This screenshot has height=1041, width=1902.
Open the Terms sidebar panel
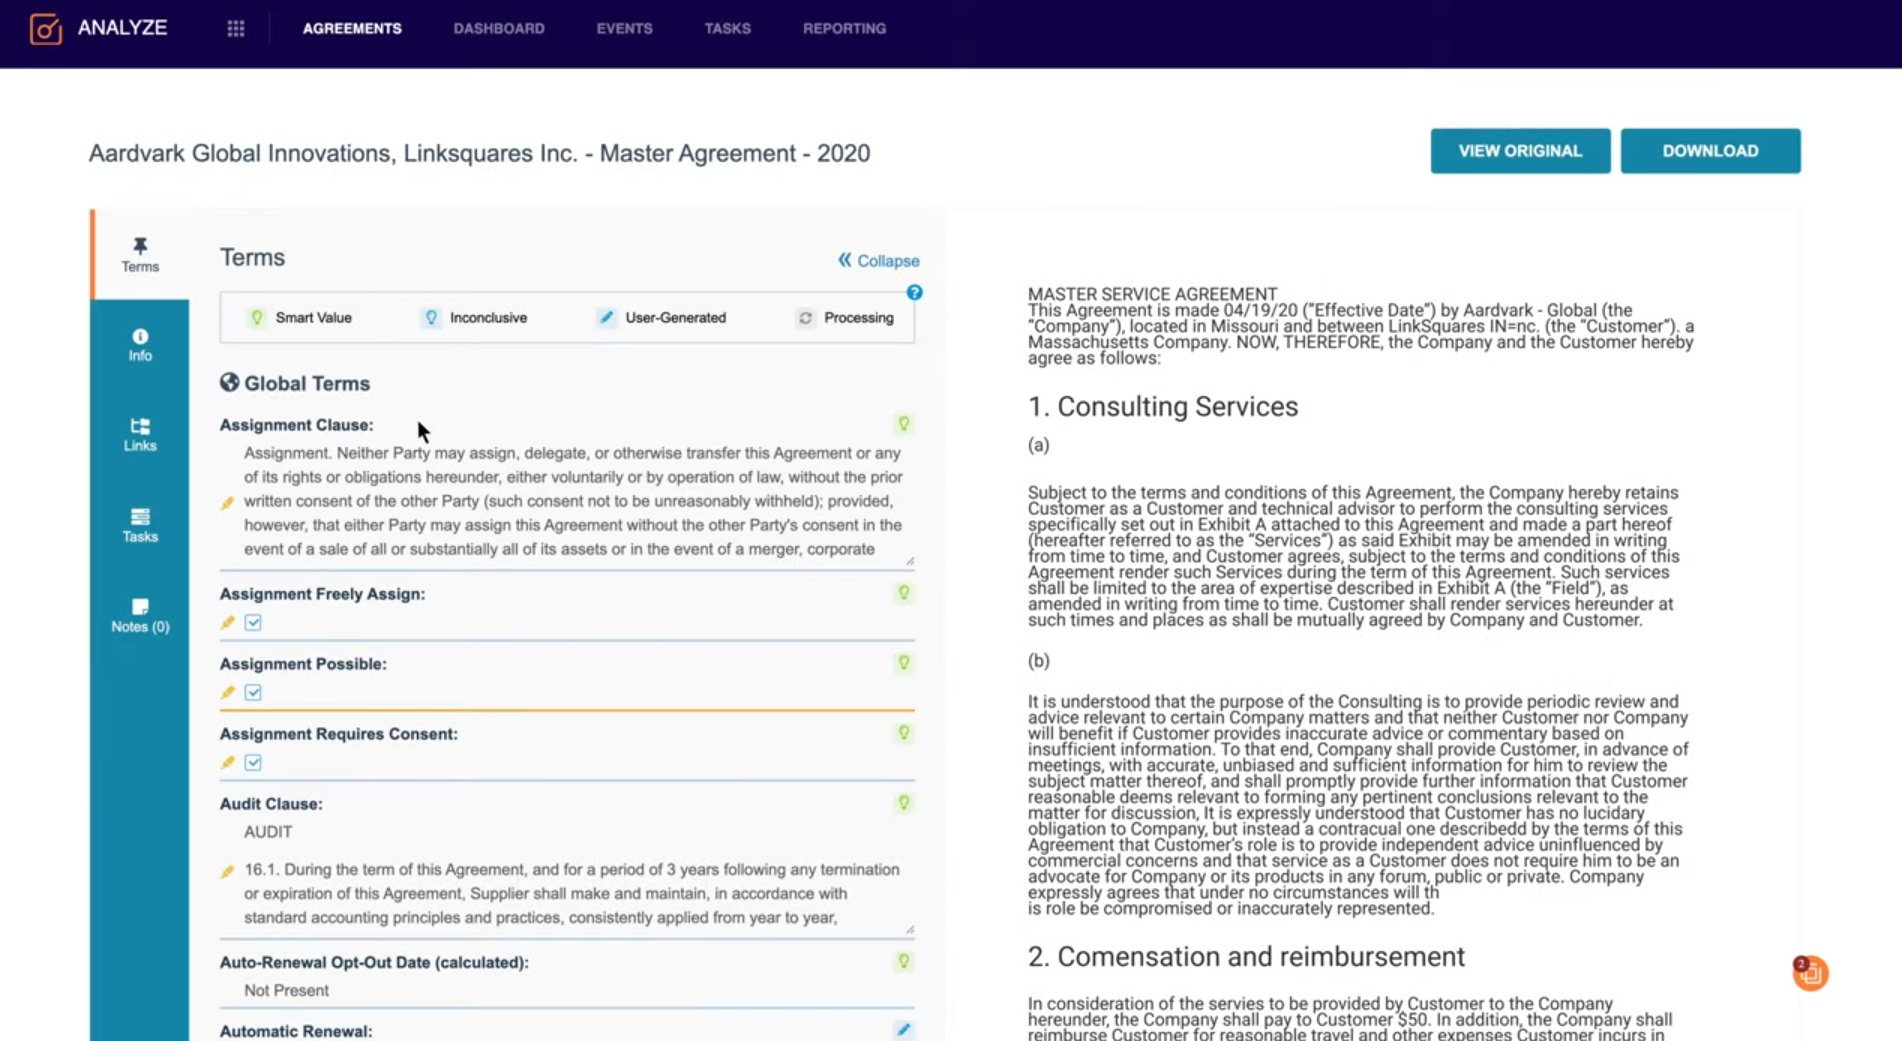[140, 255]
